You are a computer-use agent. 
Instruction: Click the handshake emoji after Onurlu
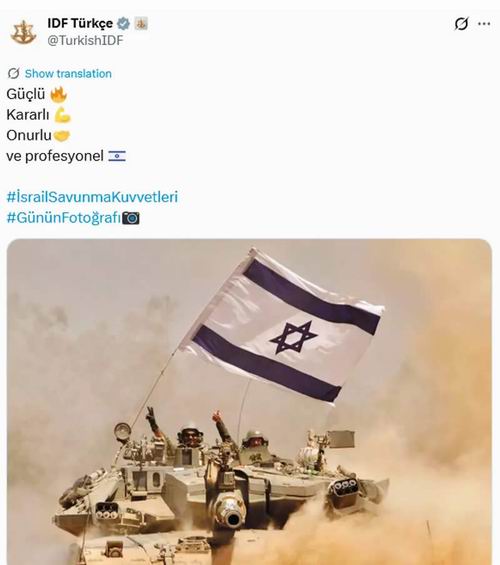pos(61,136)
